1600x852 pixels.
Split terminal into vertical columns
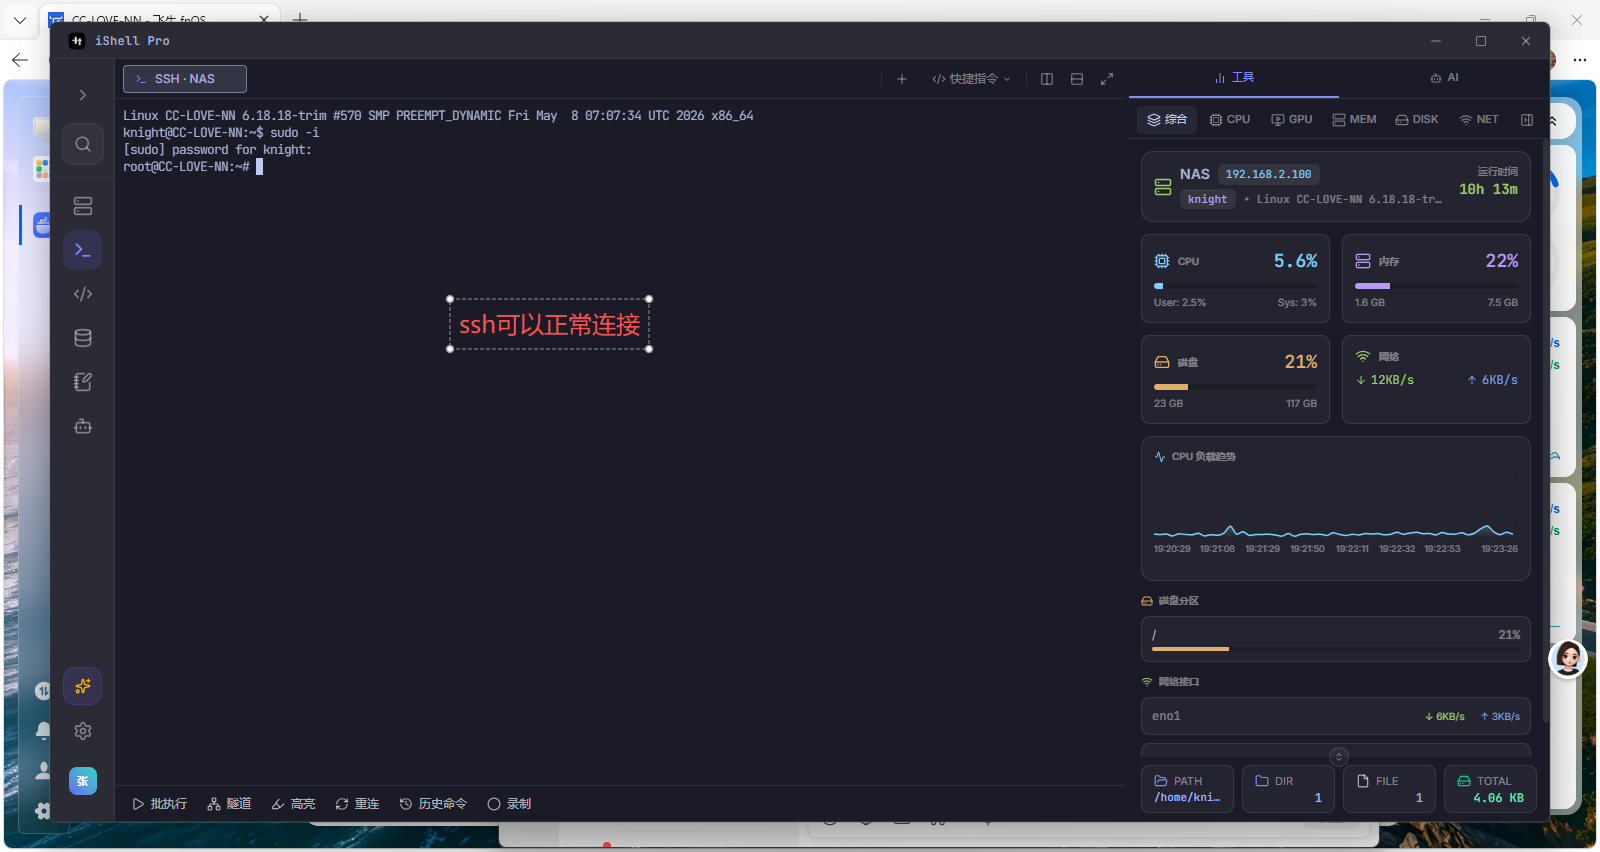(x=1047, y=79)
